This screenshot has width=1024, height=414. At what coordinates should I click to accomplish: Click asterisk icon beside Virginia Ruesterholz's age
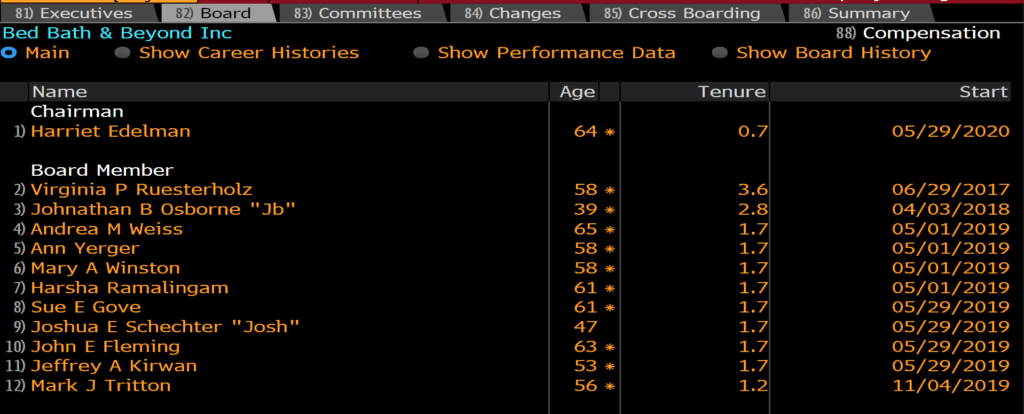click(610, 191)
